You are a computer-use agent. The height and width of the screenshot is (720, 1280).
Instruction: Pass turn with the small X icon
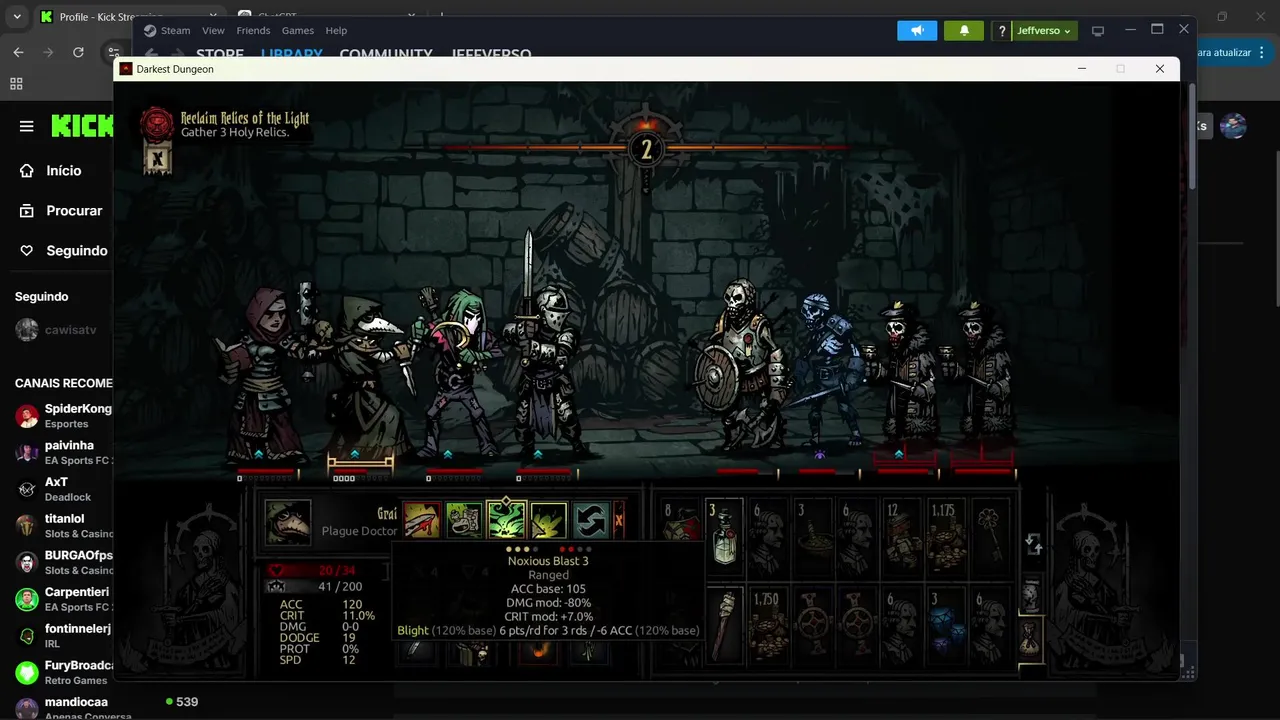(619, 520)
